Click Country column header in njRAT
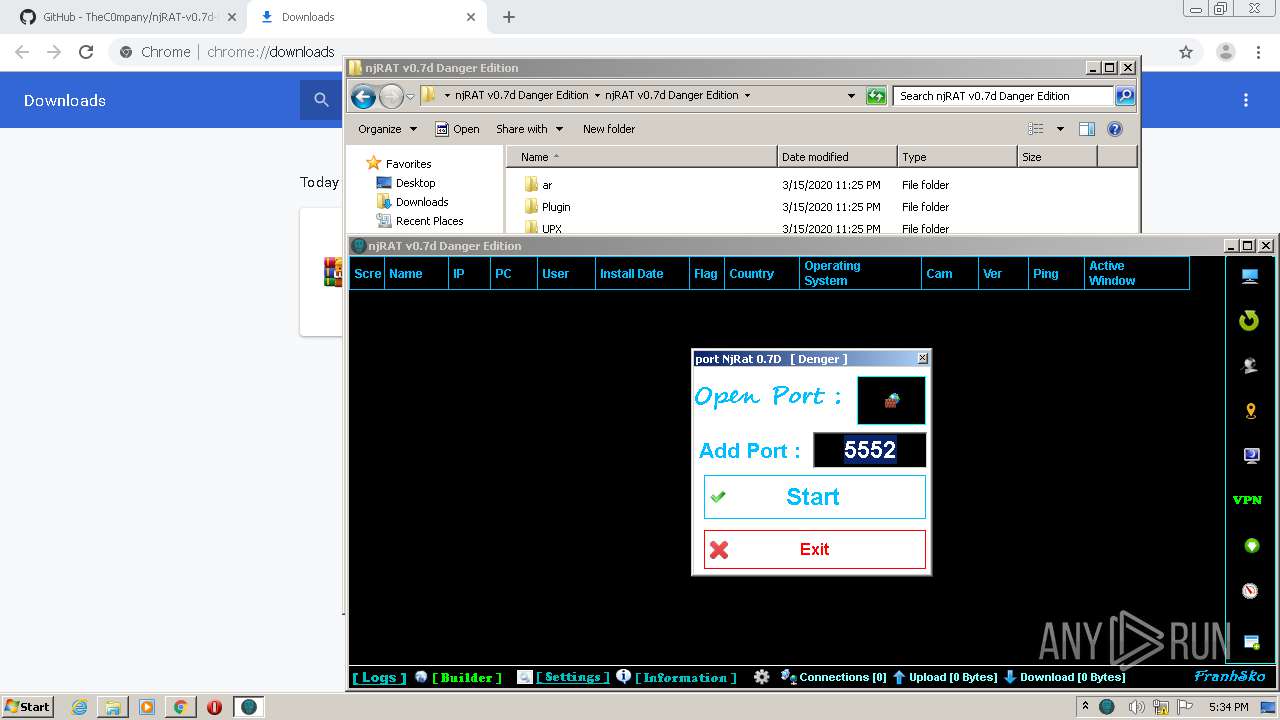This screenshot has width=1280, height=720. click(762, 273)
